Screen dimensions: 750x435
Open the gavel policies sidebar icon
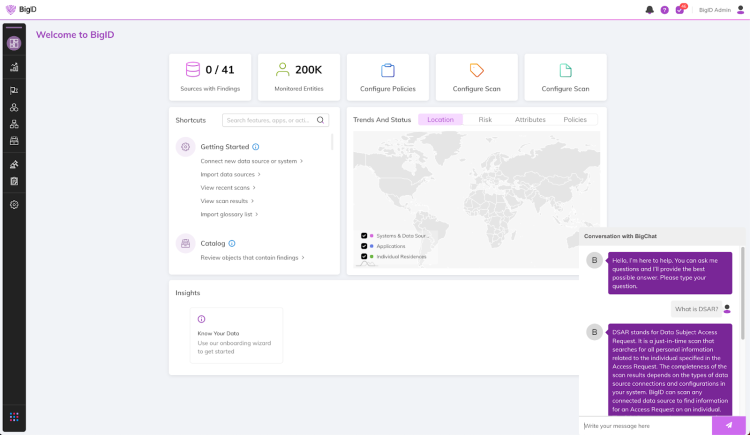pyautogui.click(x=14, y=164)
